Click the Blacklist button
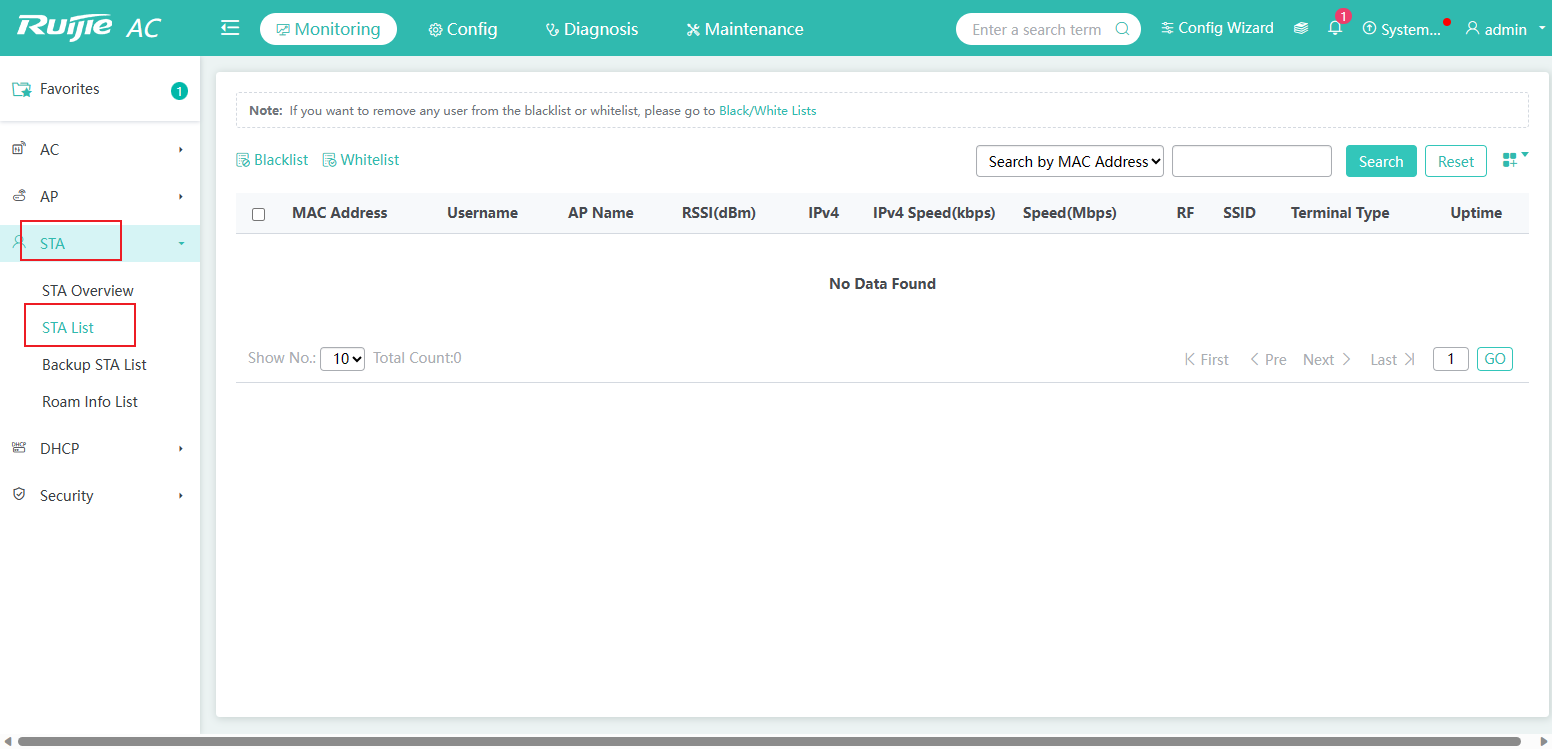This screenshot has height=749, width=1552. click(272, 160)
